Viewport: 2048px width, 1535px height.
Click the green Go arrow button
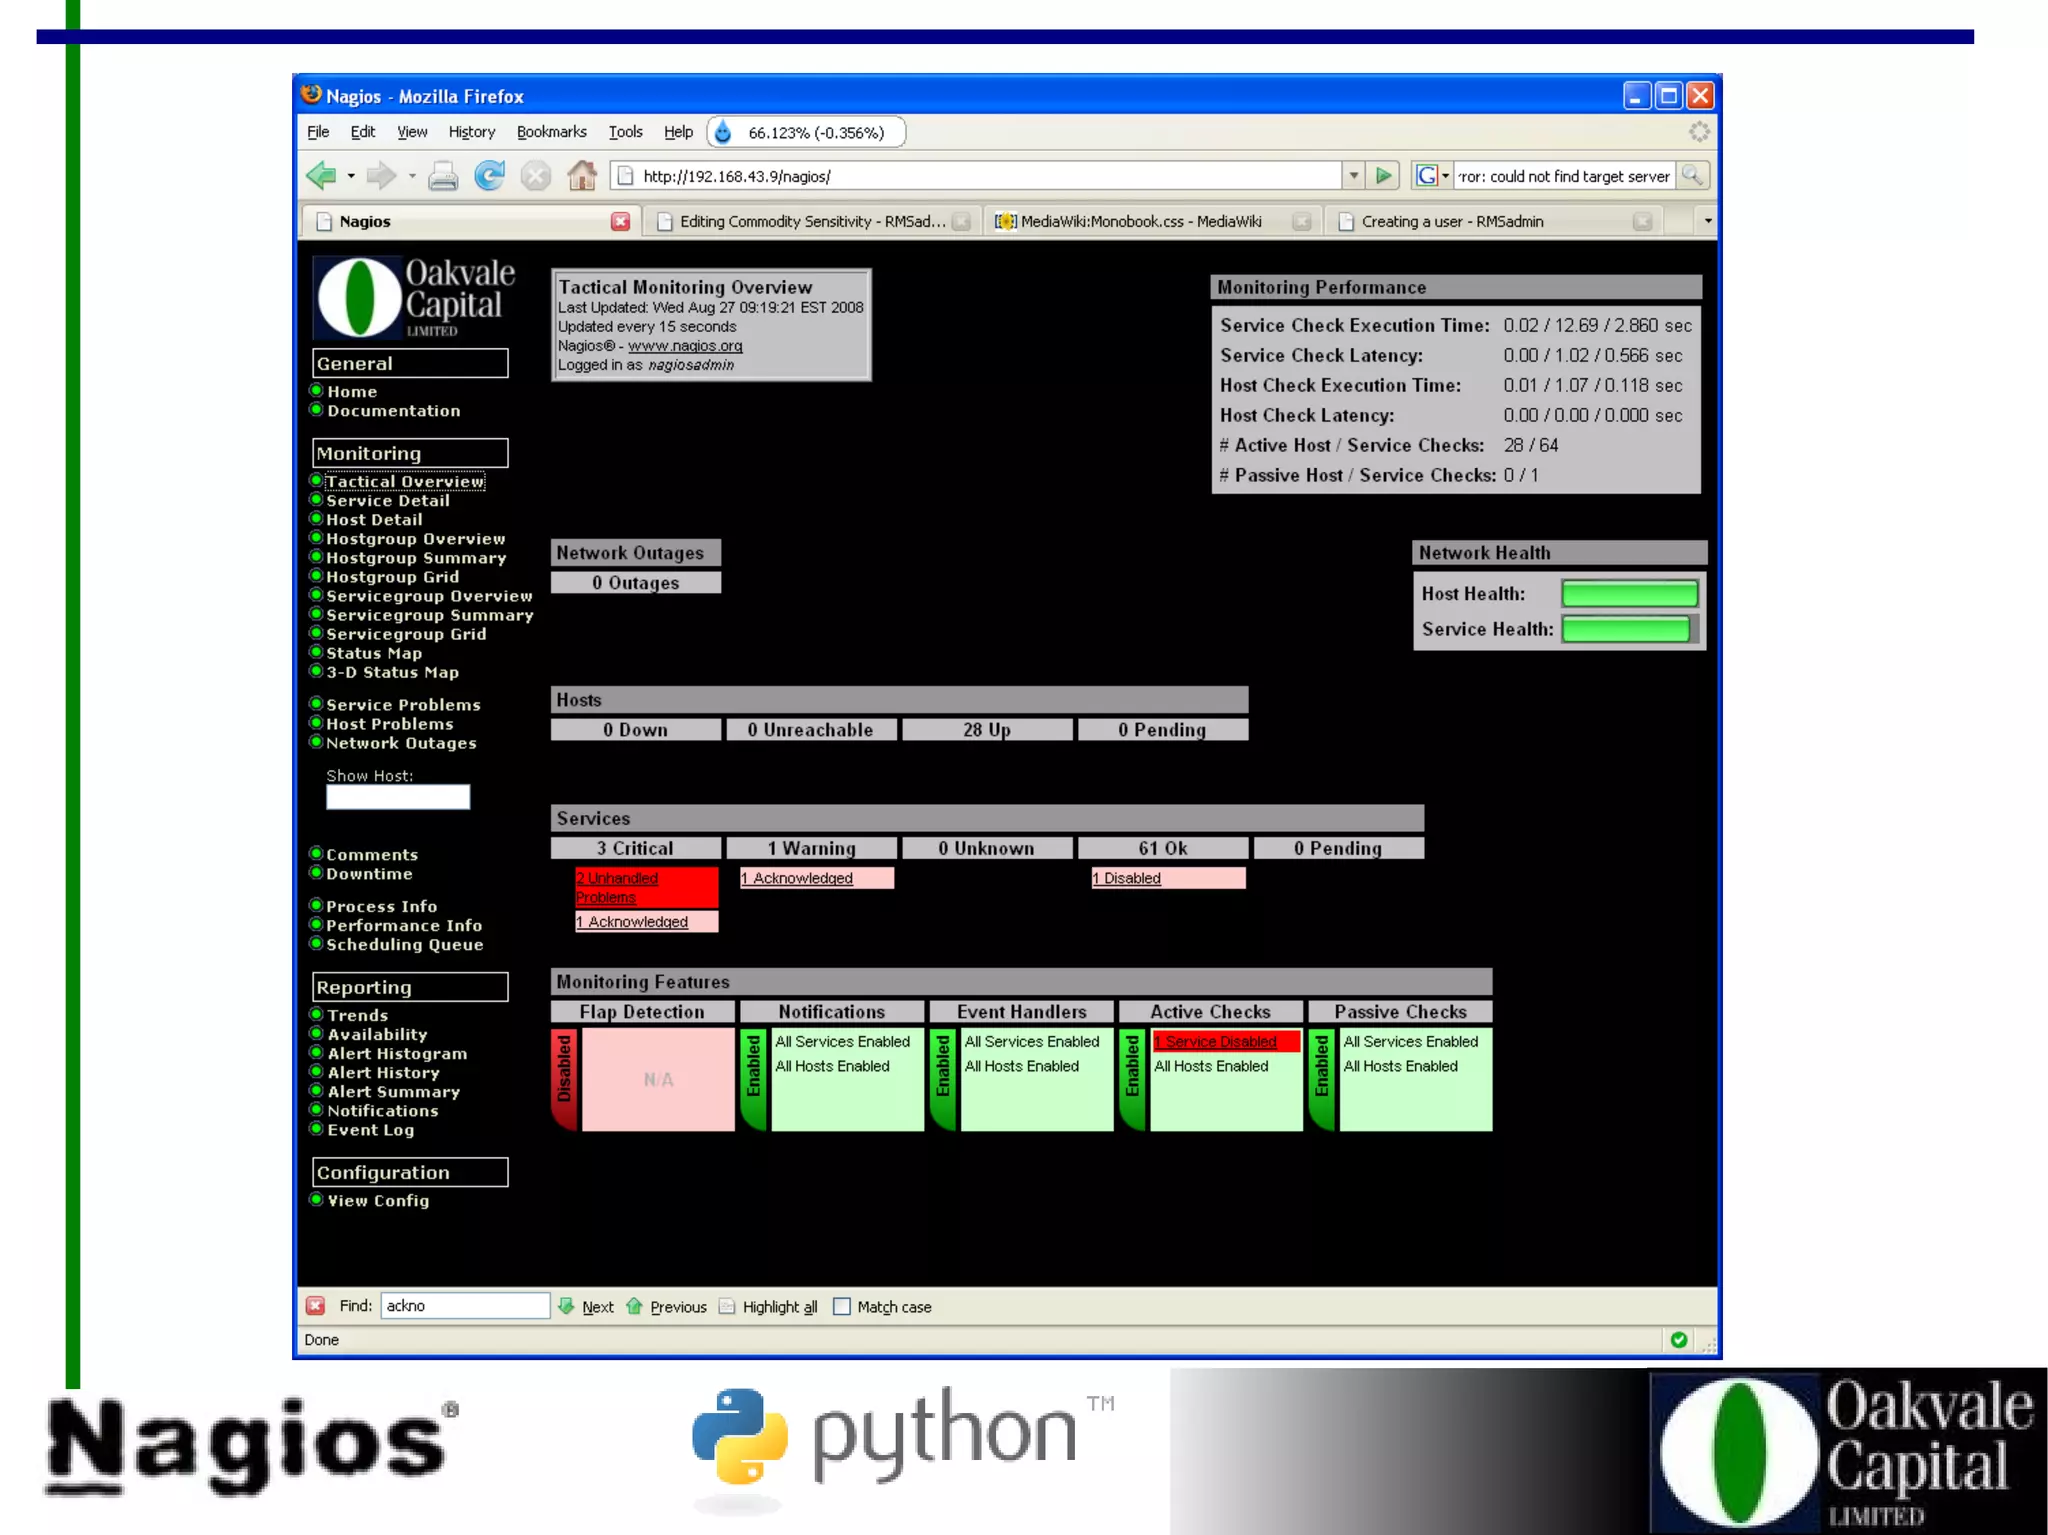[x=1384, y=176]
